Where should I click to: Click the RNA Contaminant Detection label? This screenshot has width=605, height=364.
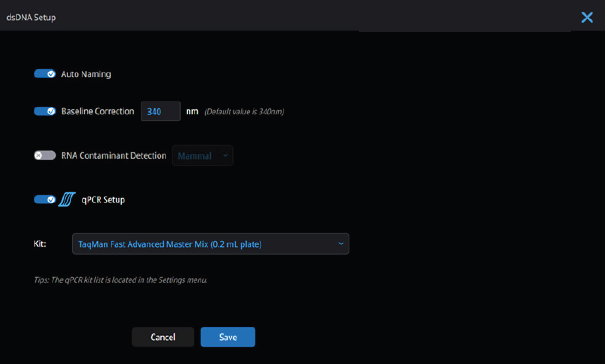(114, 156)
